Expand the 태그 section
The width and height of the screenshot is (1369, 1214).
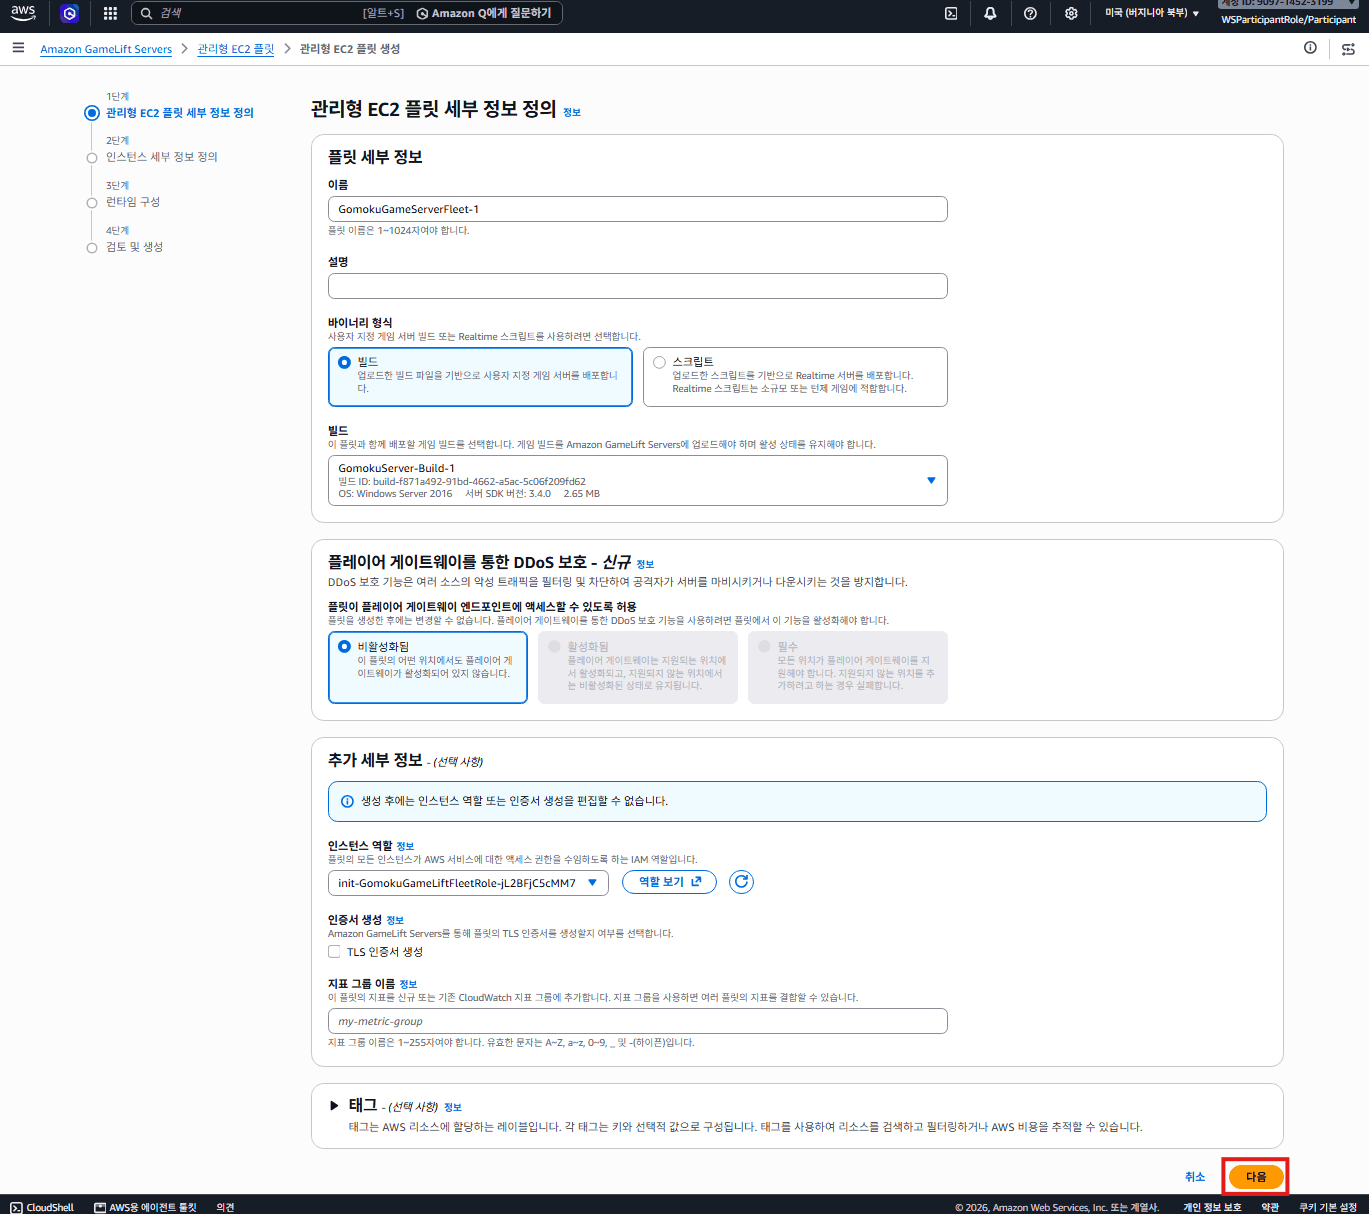point(334,1105)
